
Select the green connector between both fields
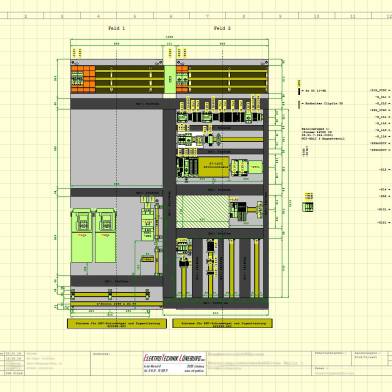click(170, 79)
